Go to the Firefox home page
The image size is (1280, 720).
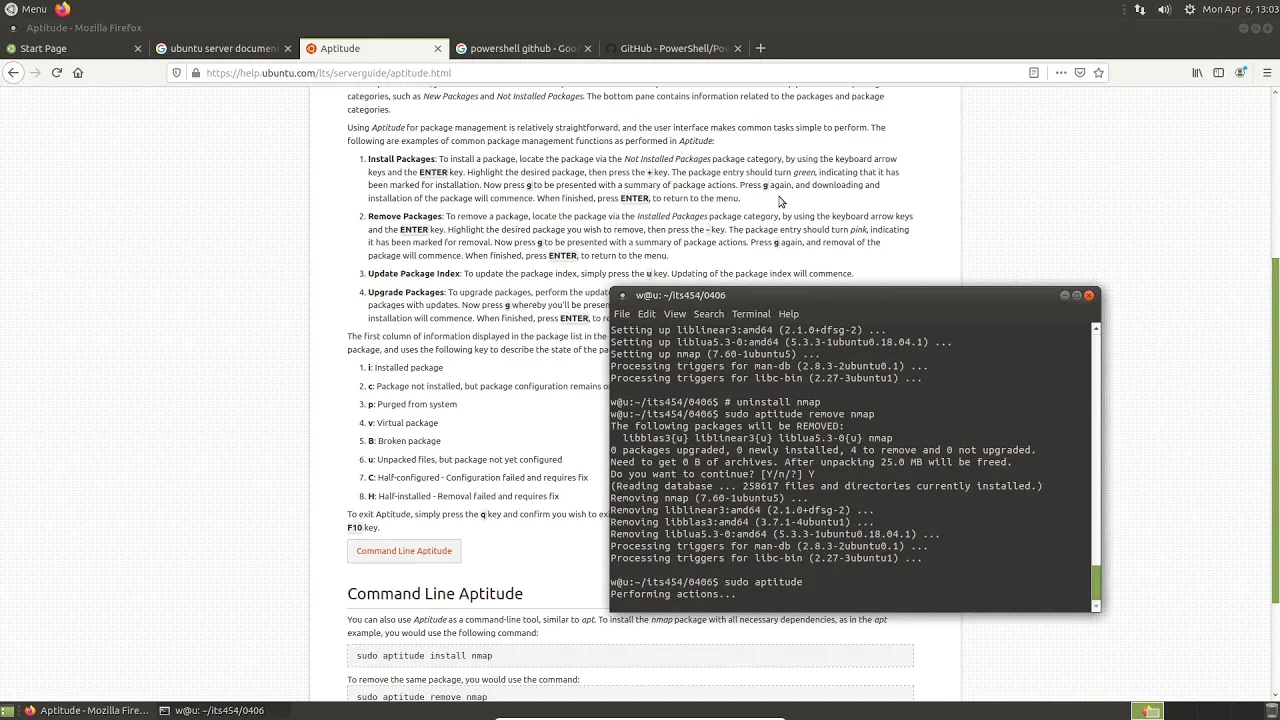point(78,72)
